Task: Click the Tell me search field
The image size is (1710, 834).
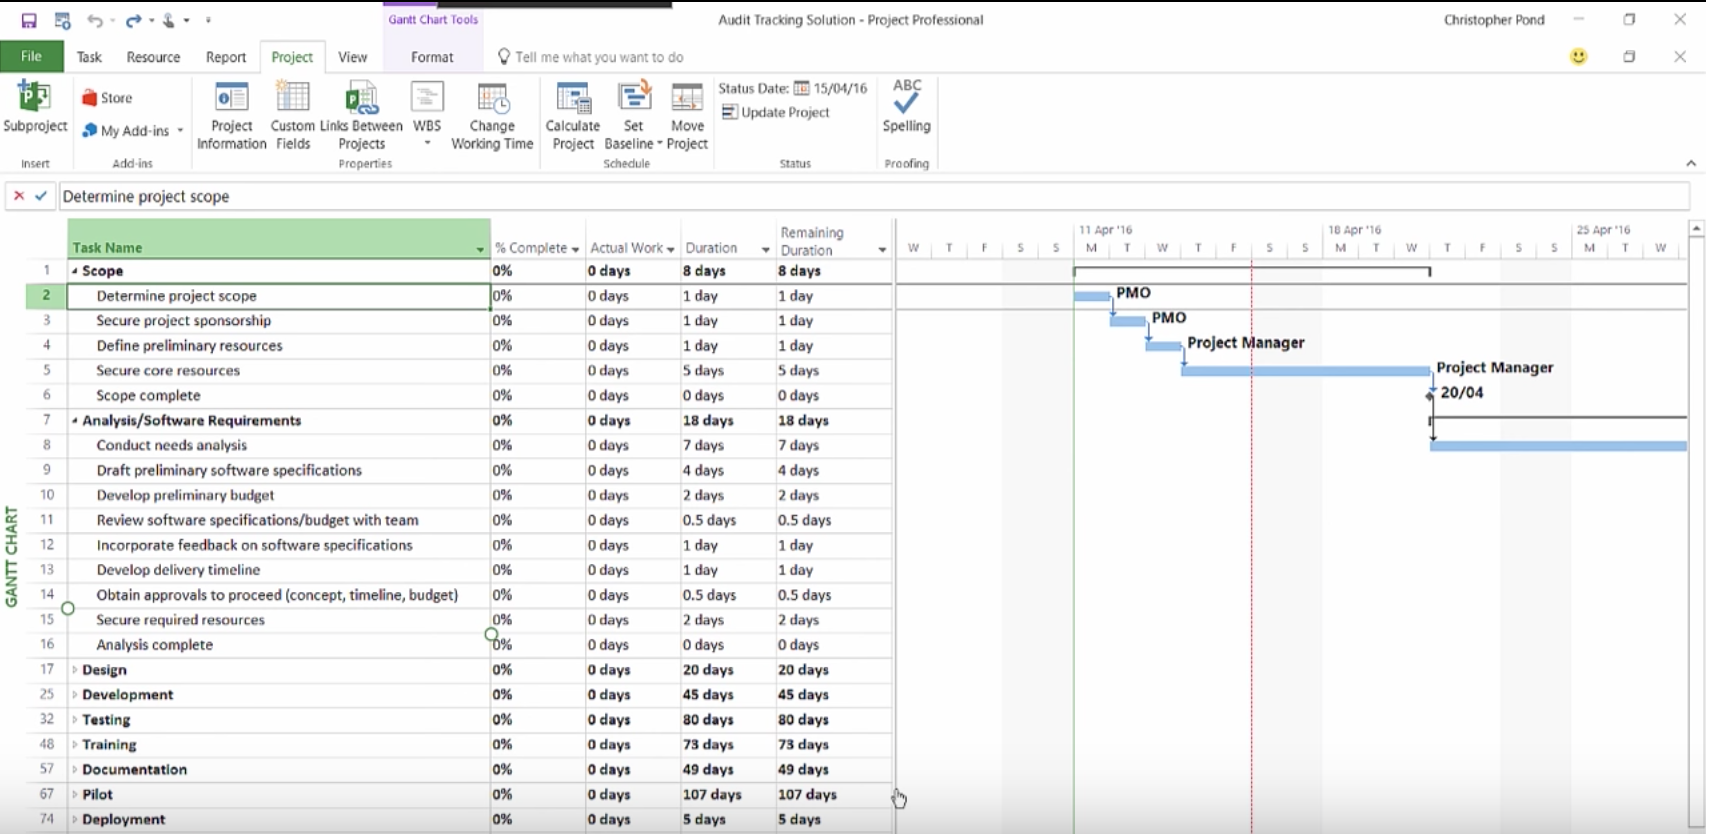Action: pyautogui.click(x=598, y=57)
